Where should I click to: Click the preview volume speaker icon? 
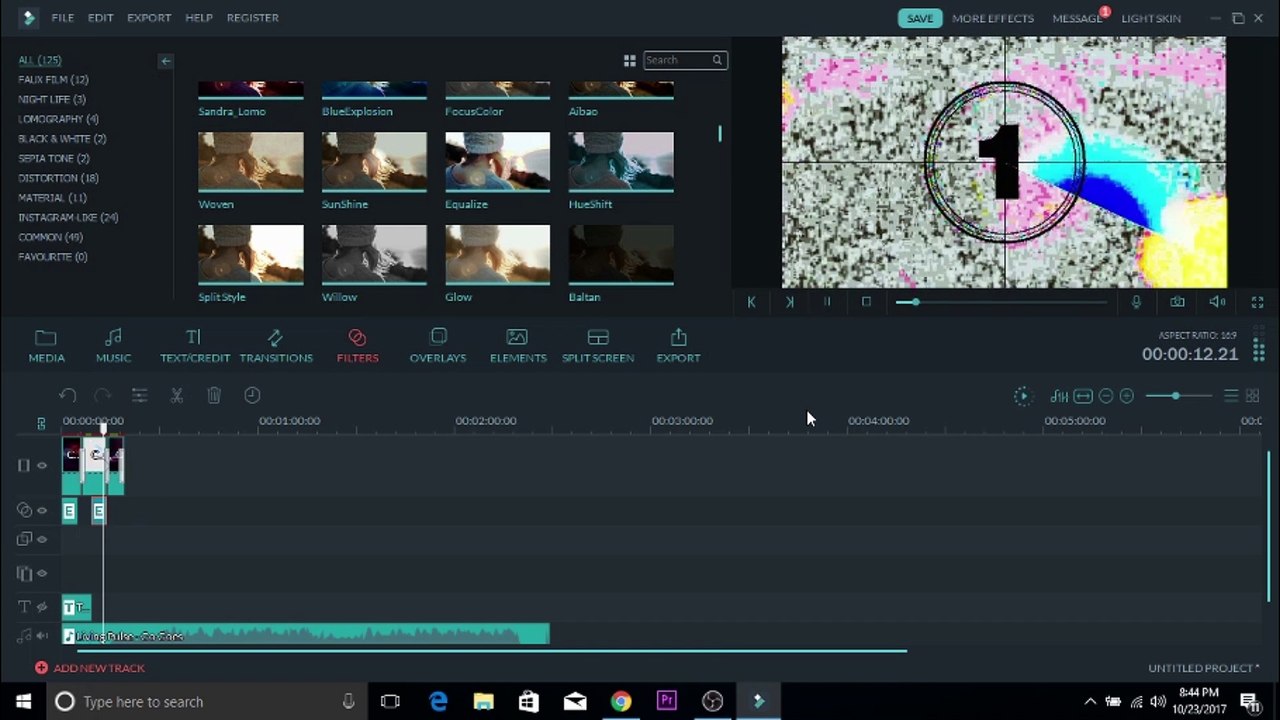(x=1217, y=302)
